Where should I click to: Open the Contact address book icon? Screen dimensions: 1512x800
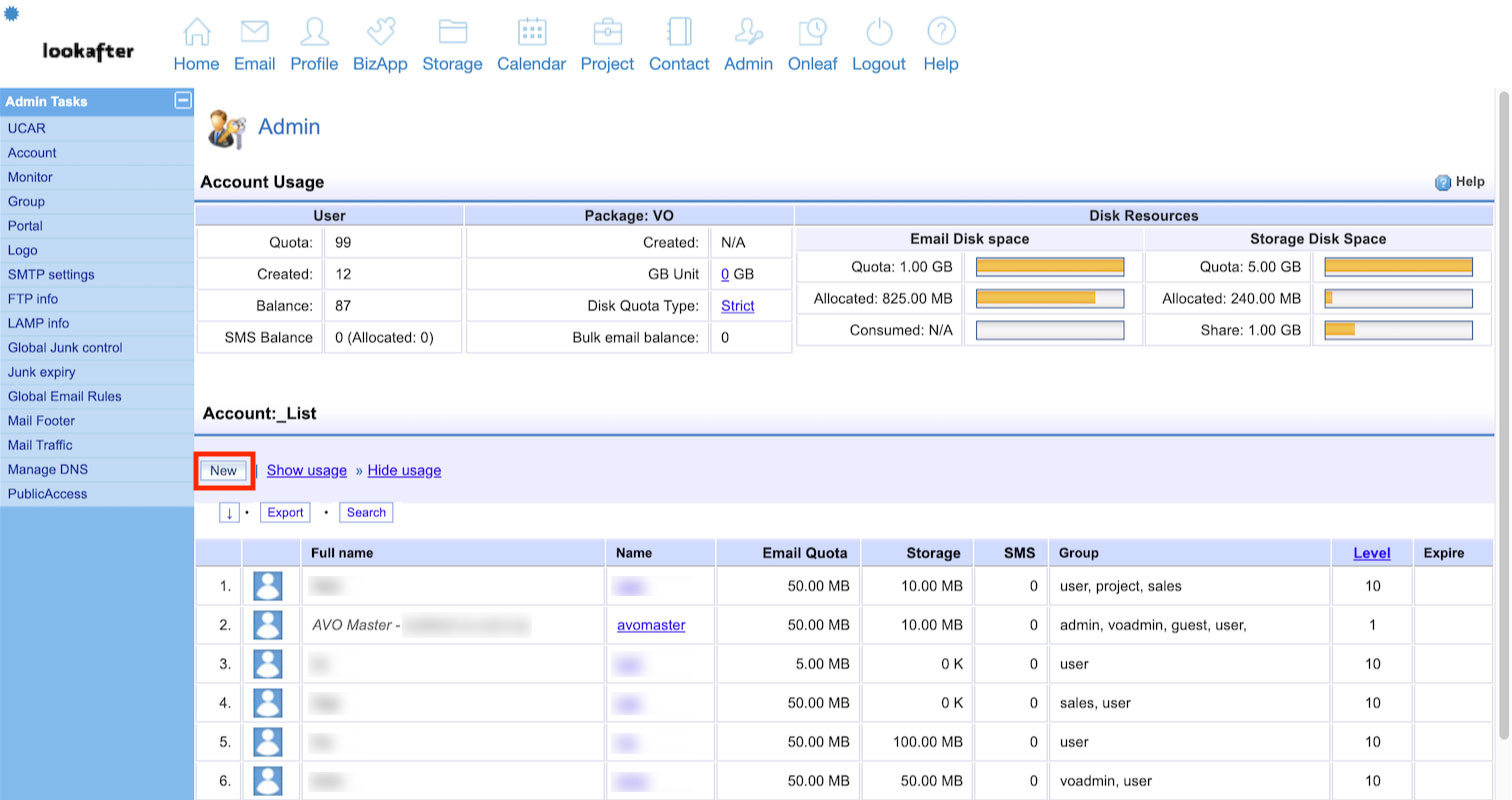(679, 33)
